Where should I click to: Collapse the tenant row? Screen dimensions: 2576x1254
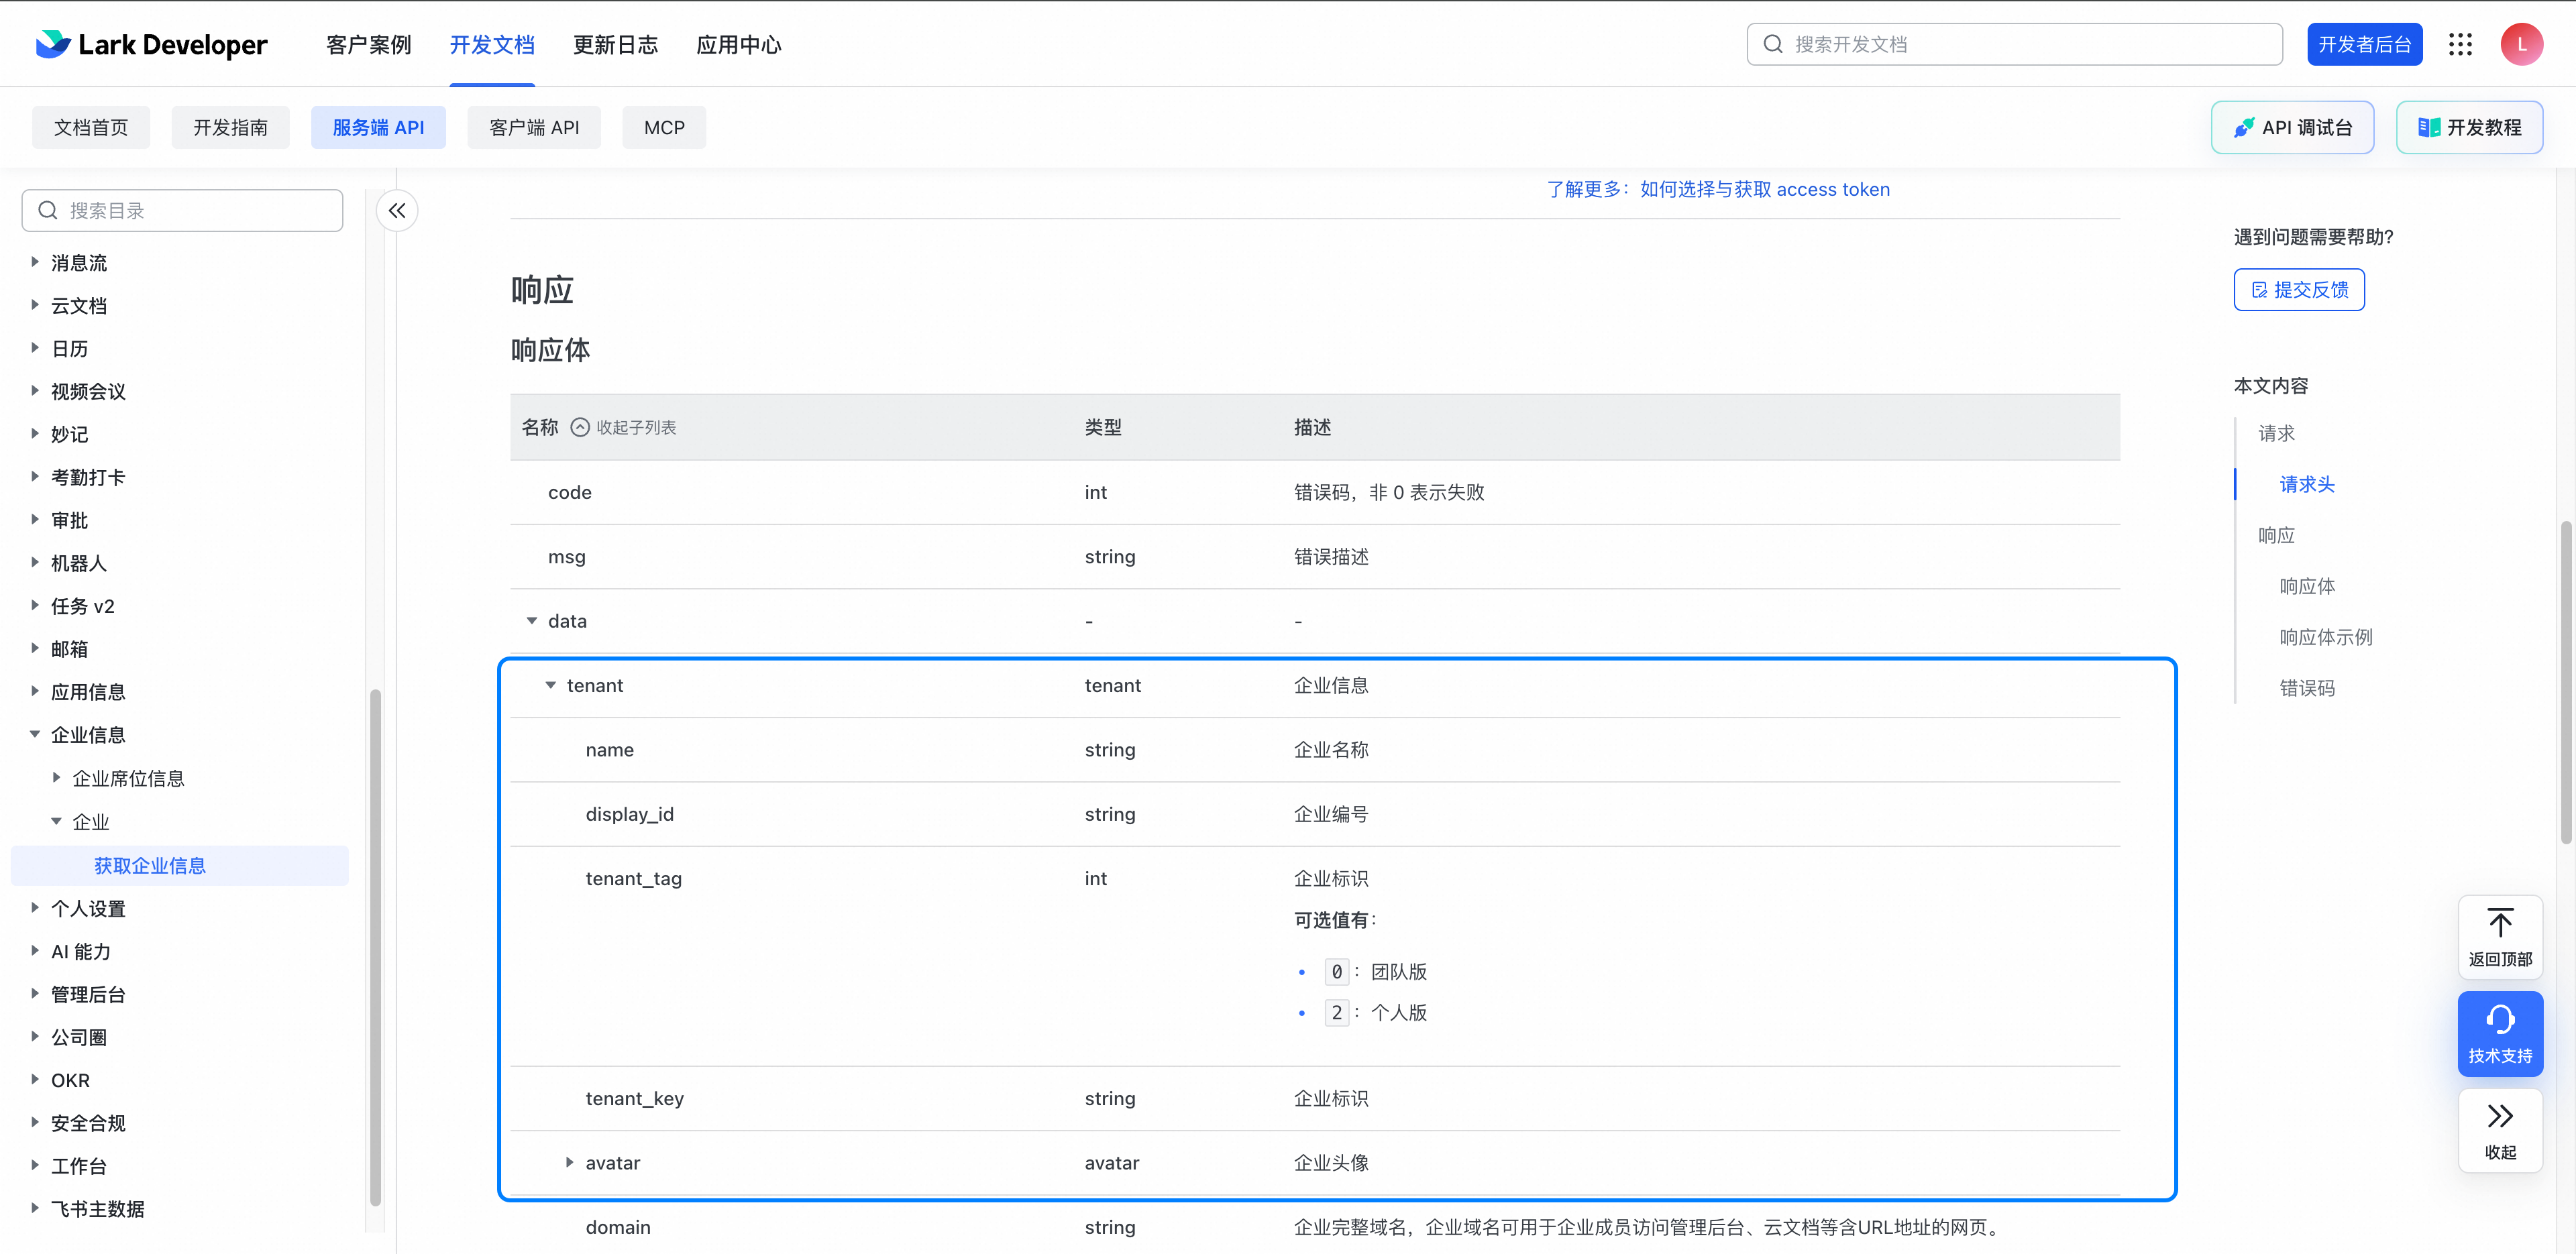click(550, 686)
